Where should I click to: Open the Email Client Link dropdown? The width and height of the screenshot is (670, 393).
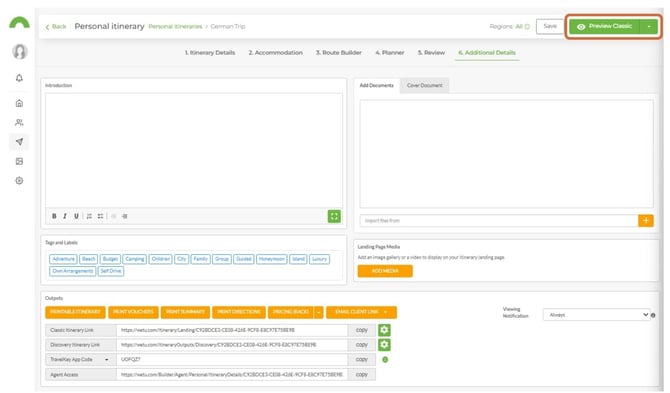[361, 312]
